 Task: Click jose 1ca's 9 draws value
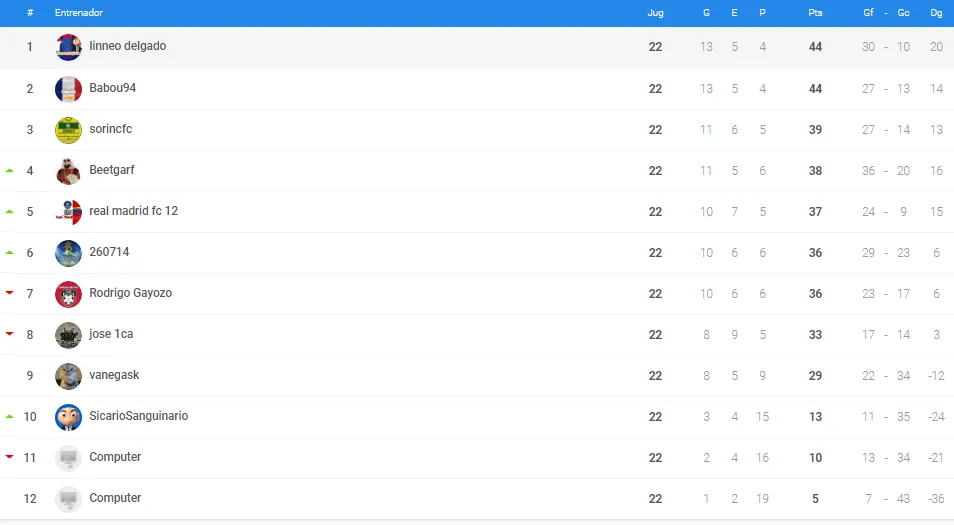pyautogui.click(x=734, y=335)
